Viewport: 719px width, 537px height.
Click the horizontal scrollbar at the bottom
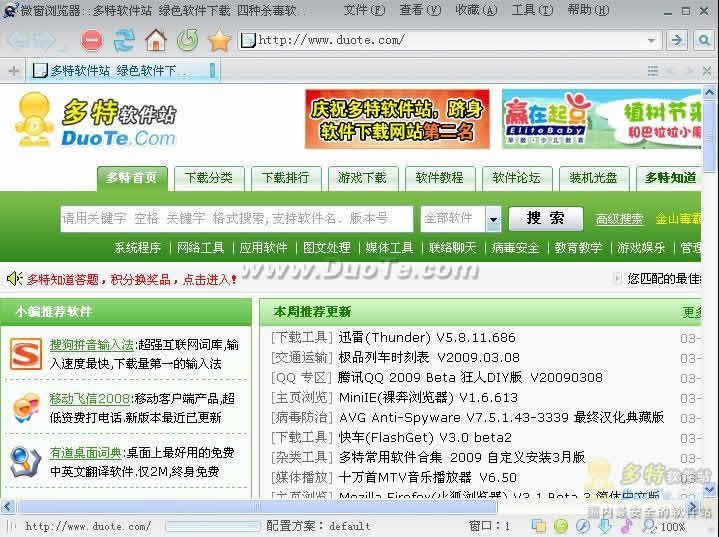[x=300, y=507]
